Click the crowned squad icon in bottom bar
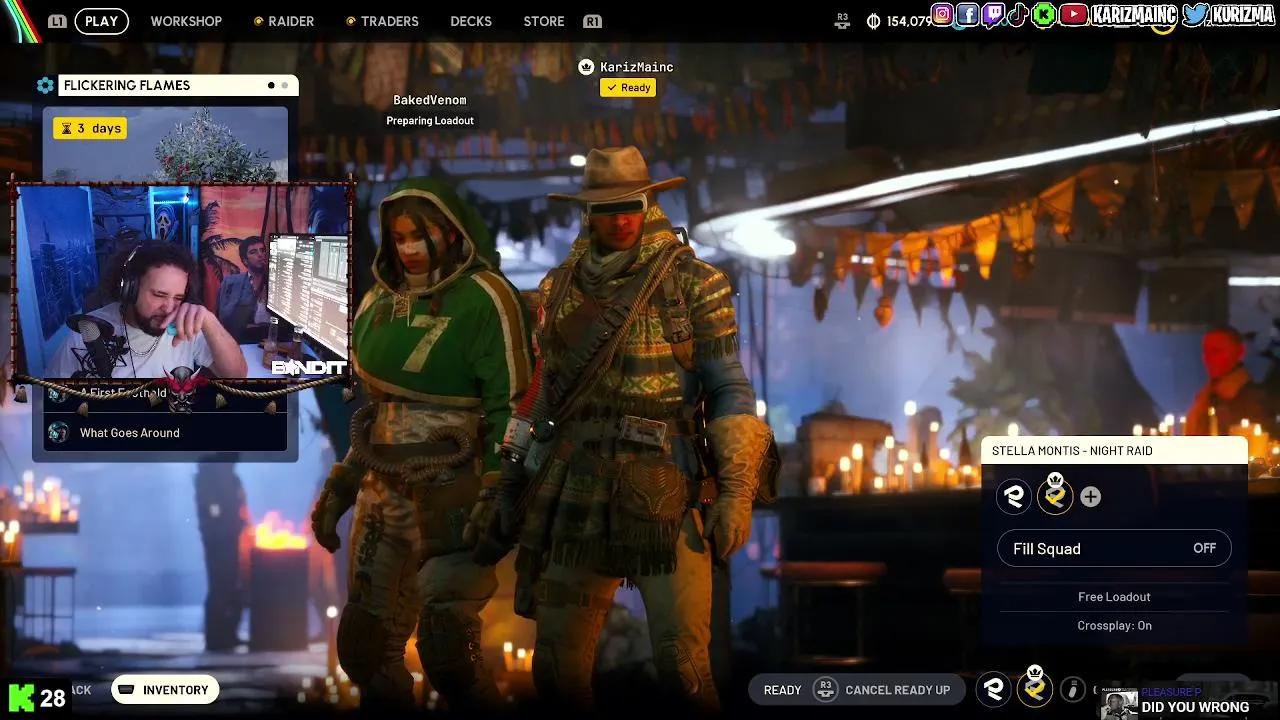 pos(1035,688)
